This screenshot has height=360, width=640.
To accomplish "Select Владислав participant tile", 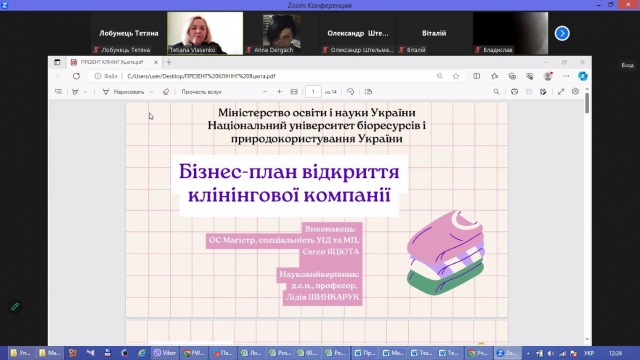I will 511,33.
